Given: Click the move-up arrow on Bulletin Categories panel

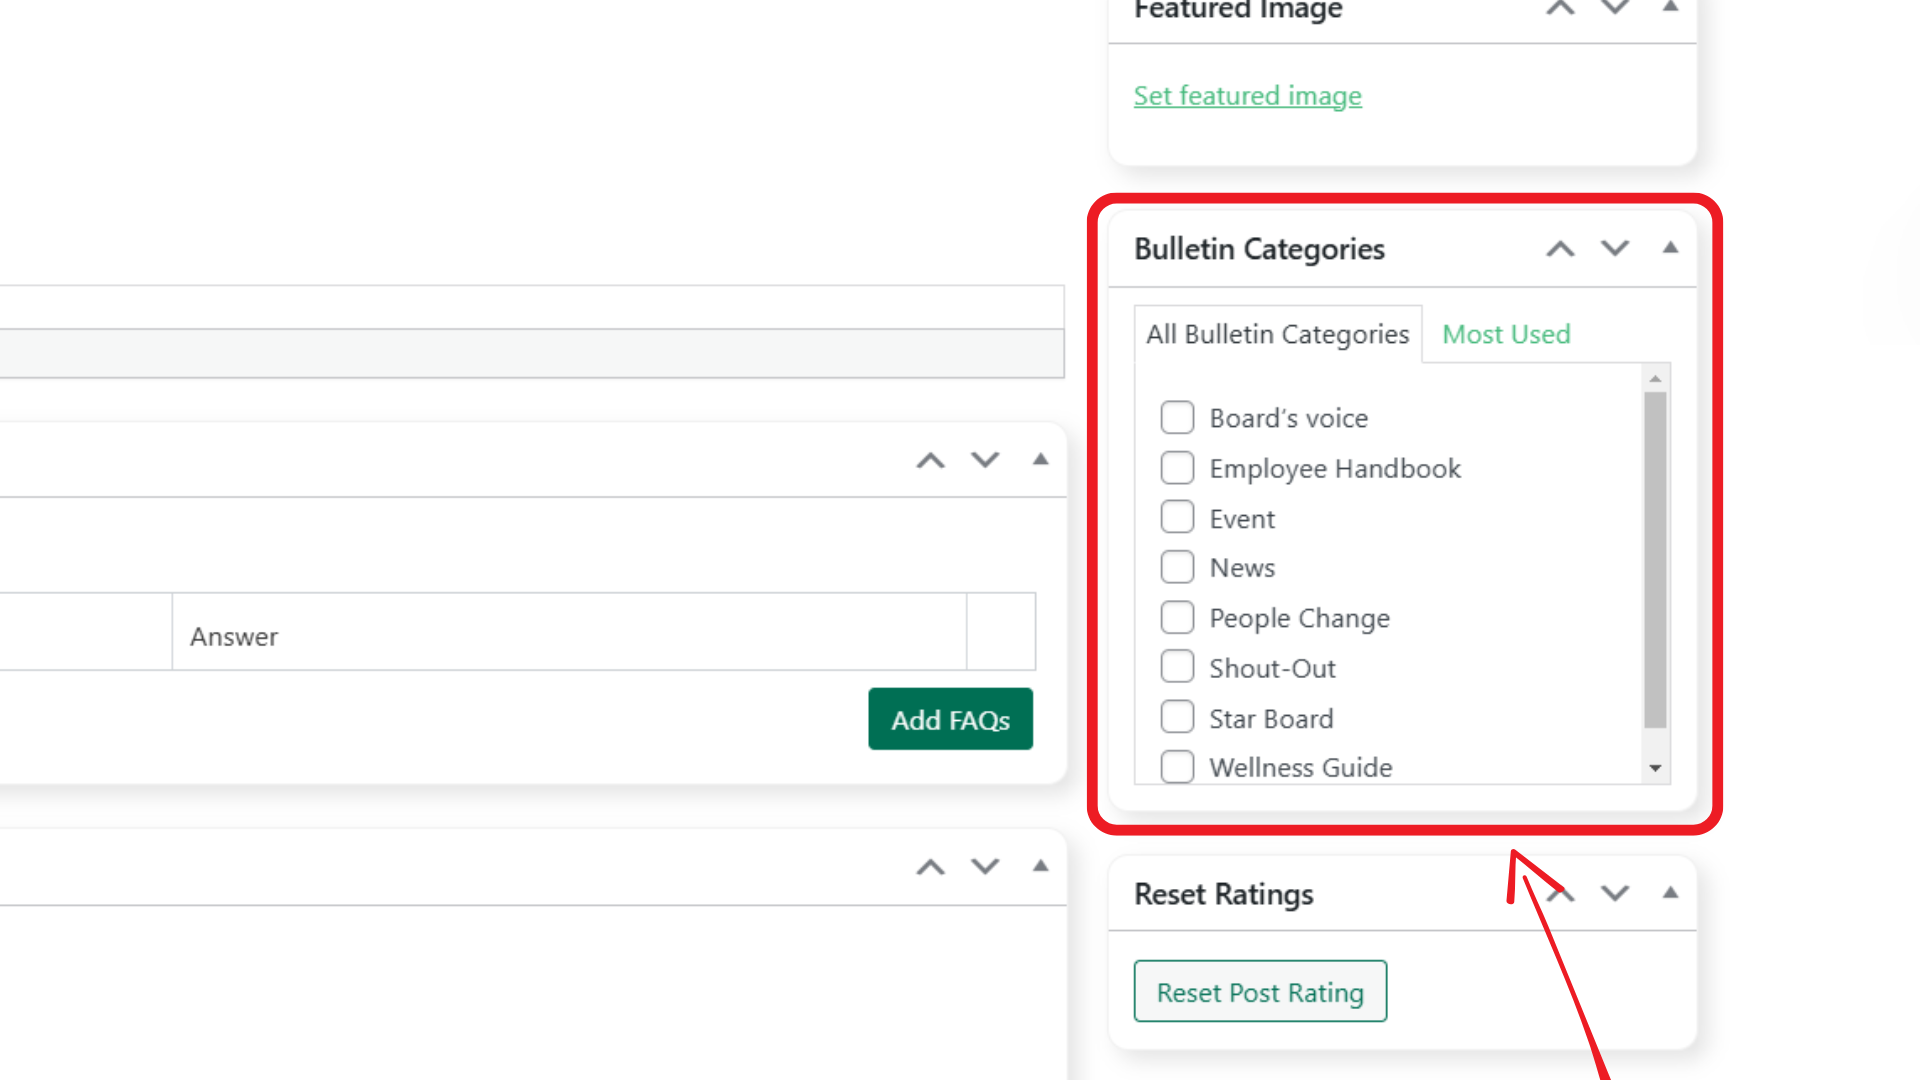Looking at the screenshot, I should [1560, 249].
